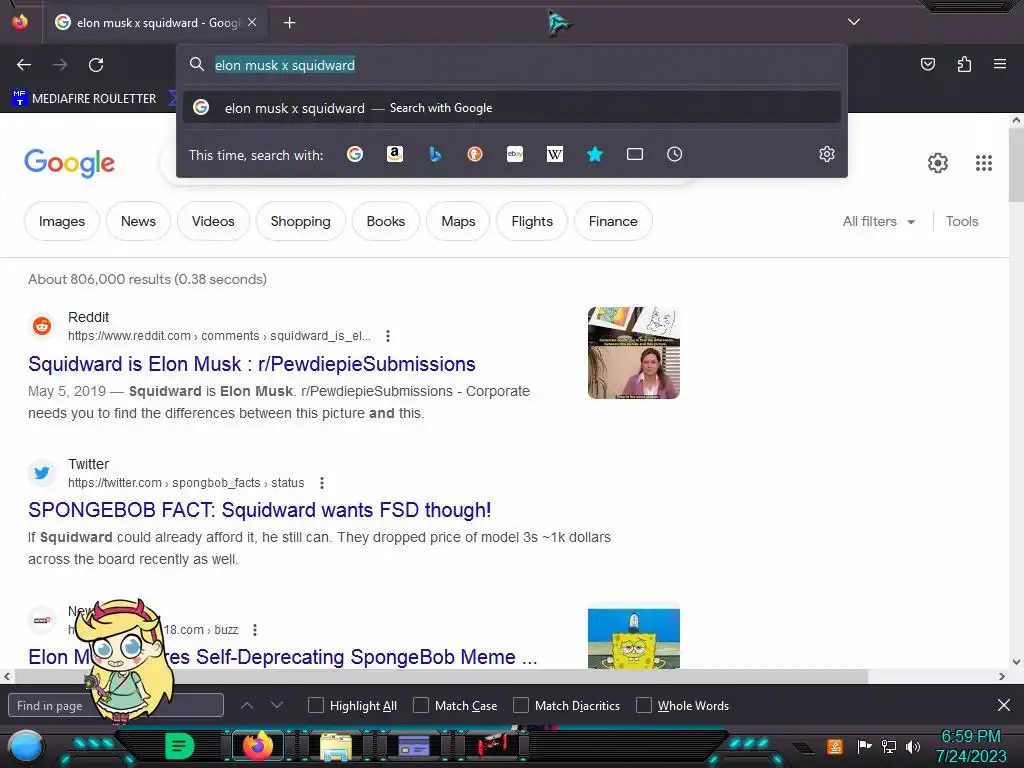The width and height of the screenshot is (1024, 768).
Task: Search this time with Google icon
Action: click(355, 154)
